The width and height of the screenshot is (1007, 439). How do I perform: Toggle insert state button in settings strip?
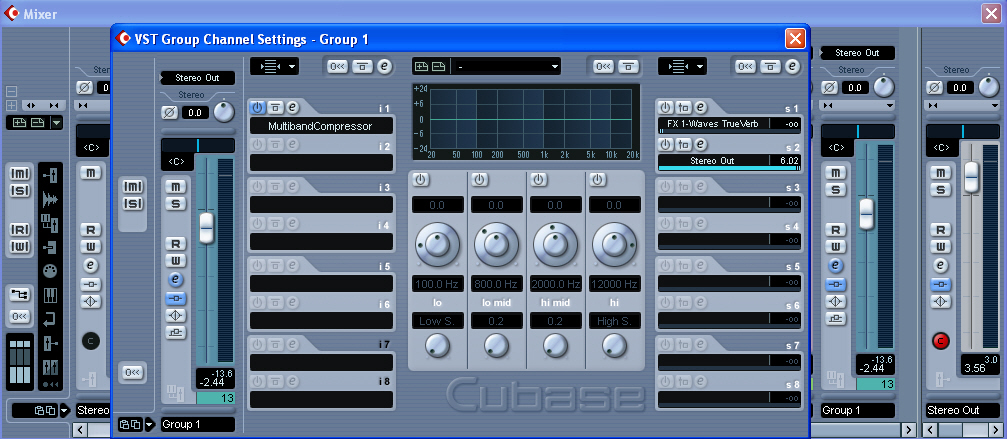click(x=176, y=298)
